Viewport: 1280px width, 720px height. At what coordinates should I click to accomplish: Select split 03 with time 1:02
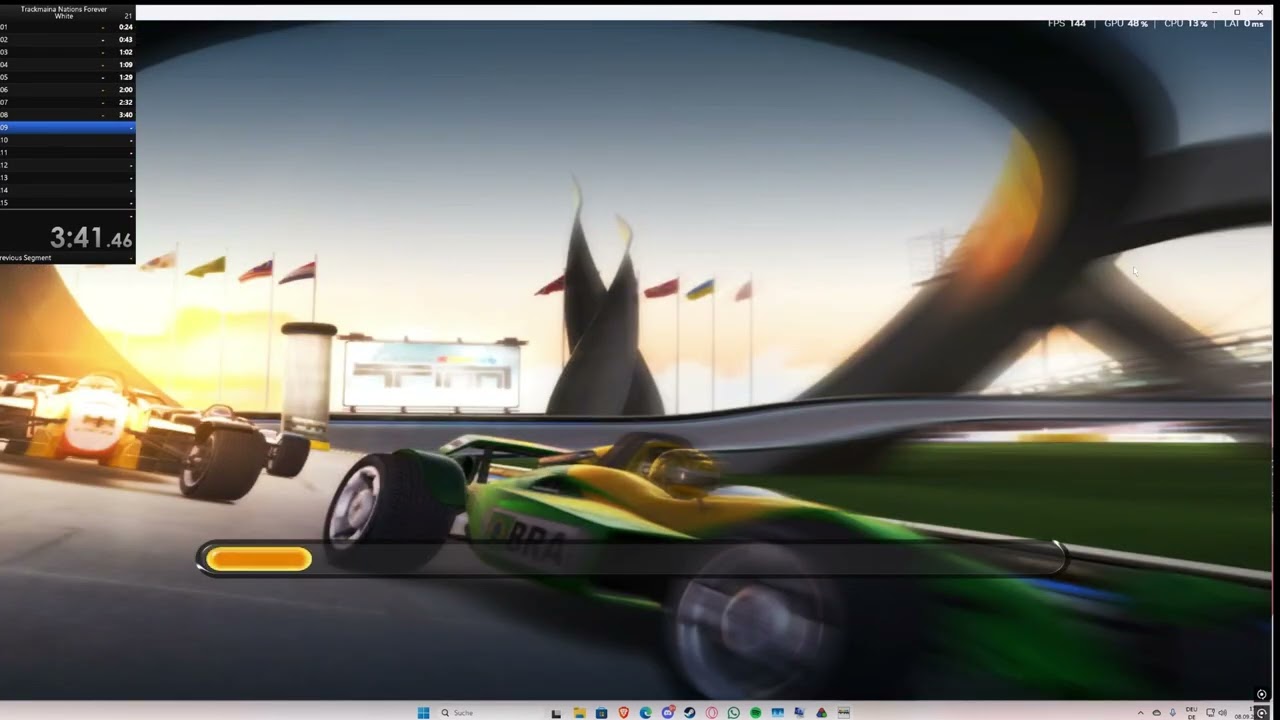(x=67, y=52)
